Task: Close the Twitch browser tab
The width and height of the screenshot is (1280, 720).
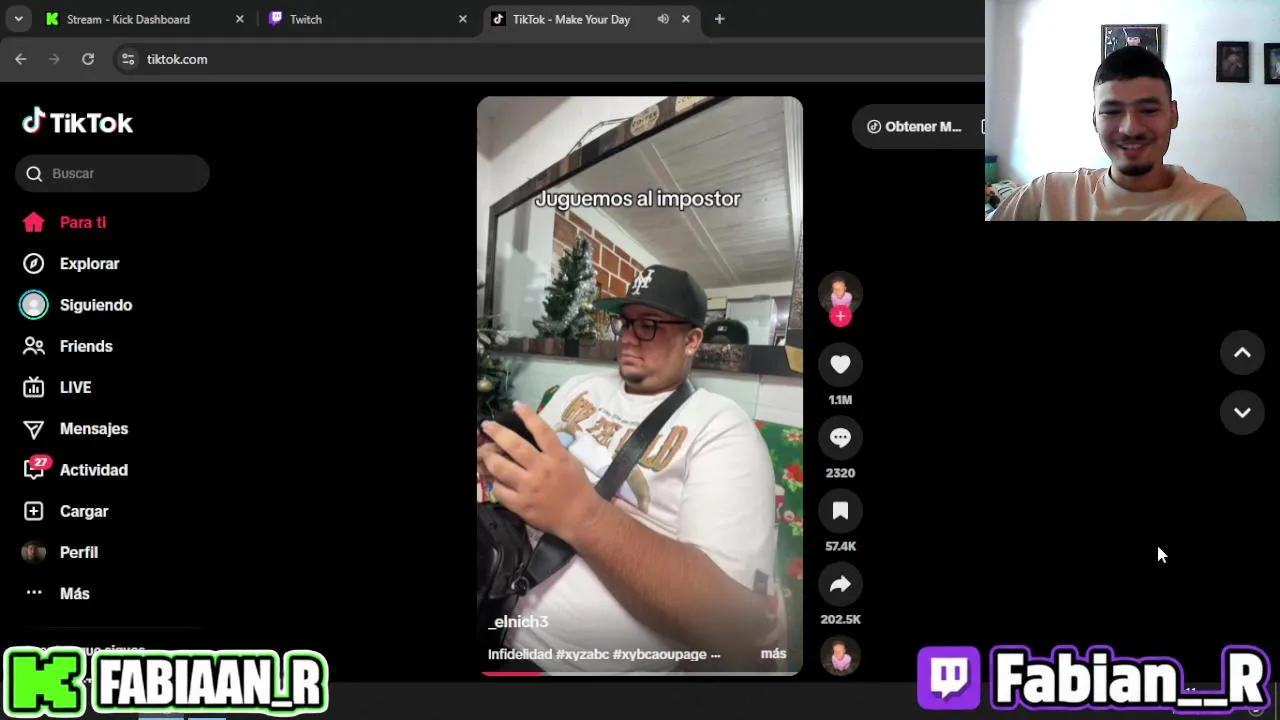Action: (462, 19)
